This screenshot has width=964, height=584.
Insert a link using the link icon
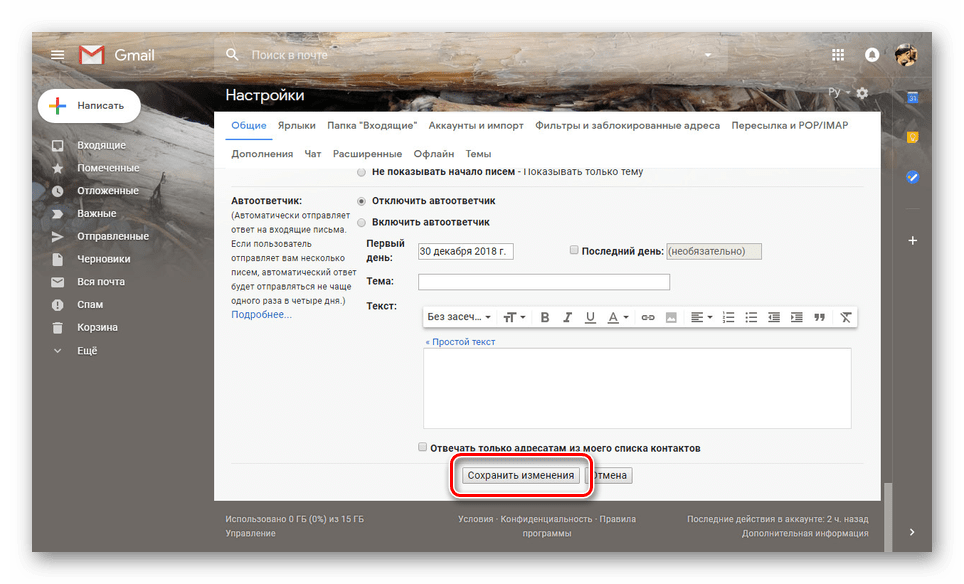click(647, 317)
